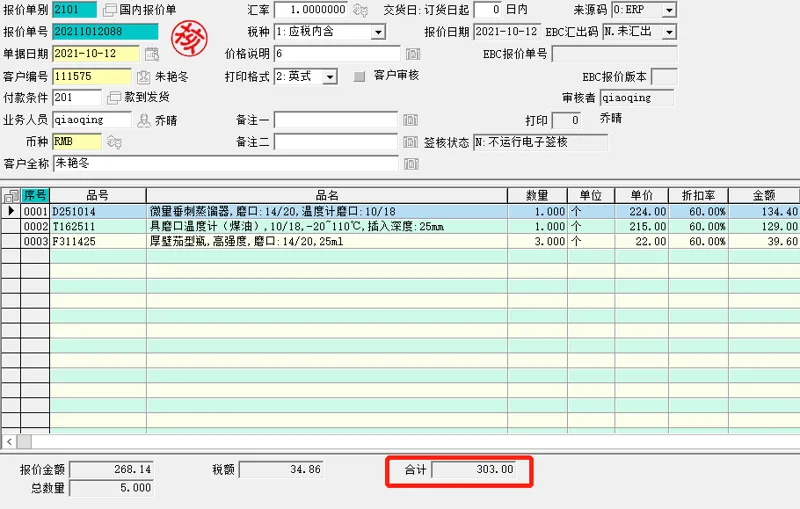Click product name 具磨口温度计 cell

click(x=327, y=226)
